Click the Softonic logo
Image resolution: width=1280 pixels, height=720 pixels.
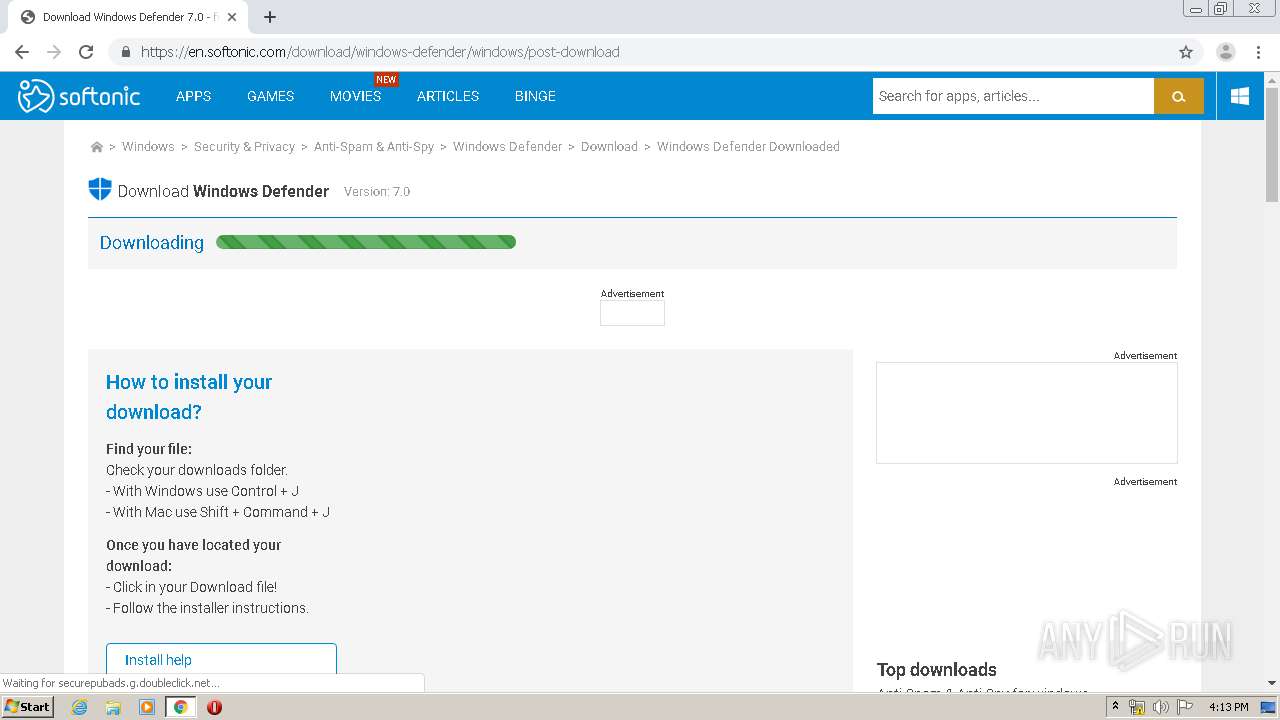point(79,96)
